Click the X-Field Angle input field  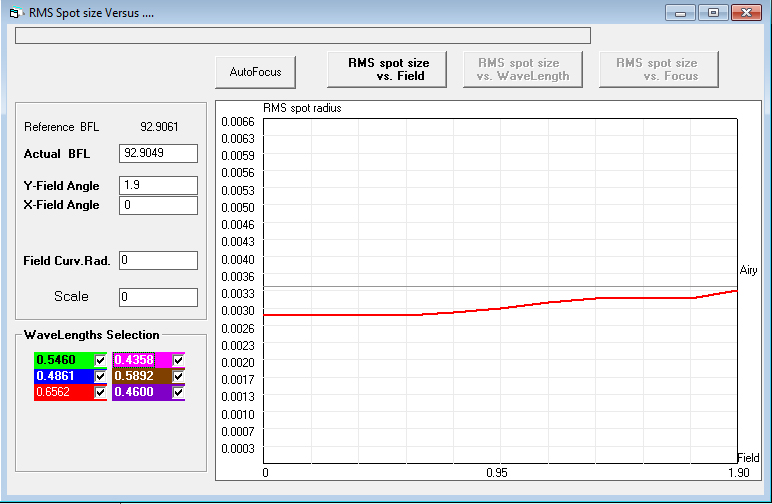pyautogui.click(x=159, y=205)
